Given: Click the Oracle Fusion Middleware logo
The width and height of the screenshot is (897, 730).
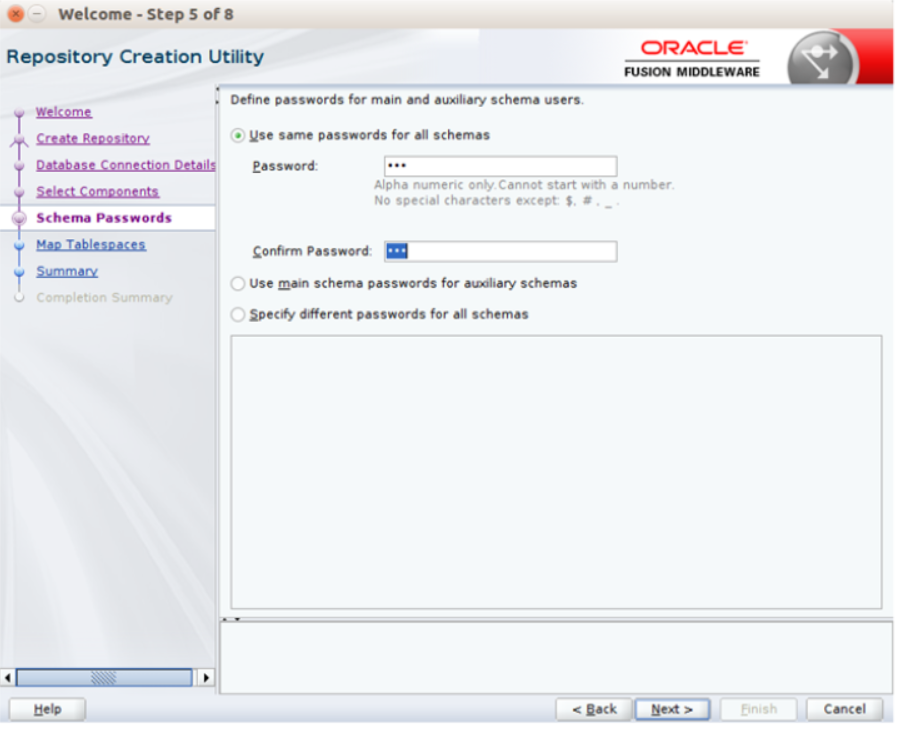Looking at the screenshot, I should 692,58.
